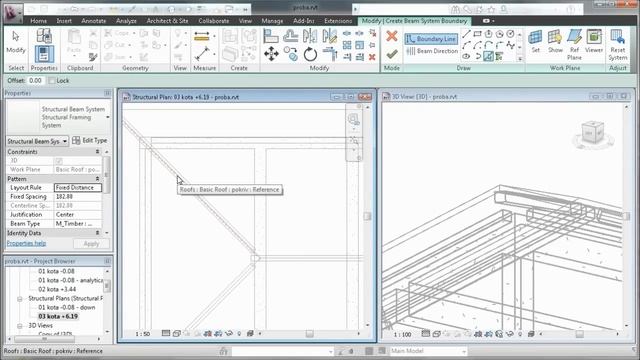Viewport: 640px width, 360px height.
Task: Select the Copy tool in Modify panel
Action: click(291, 53)
